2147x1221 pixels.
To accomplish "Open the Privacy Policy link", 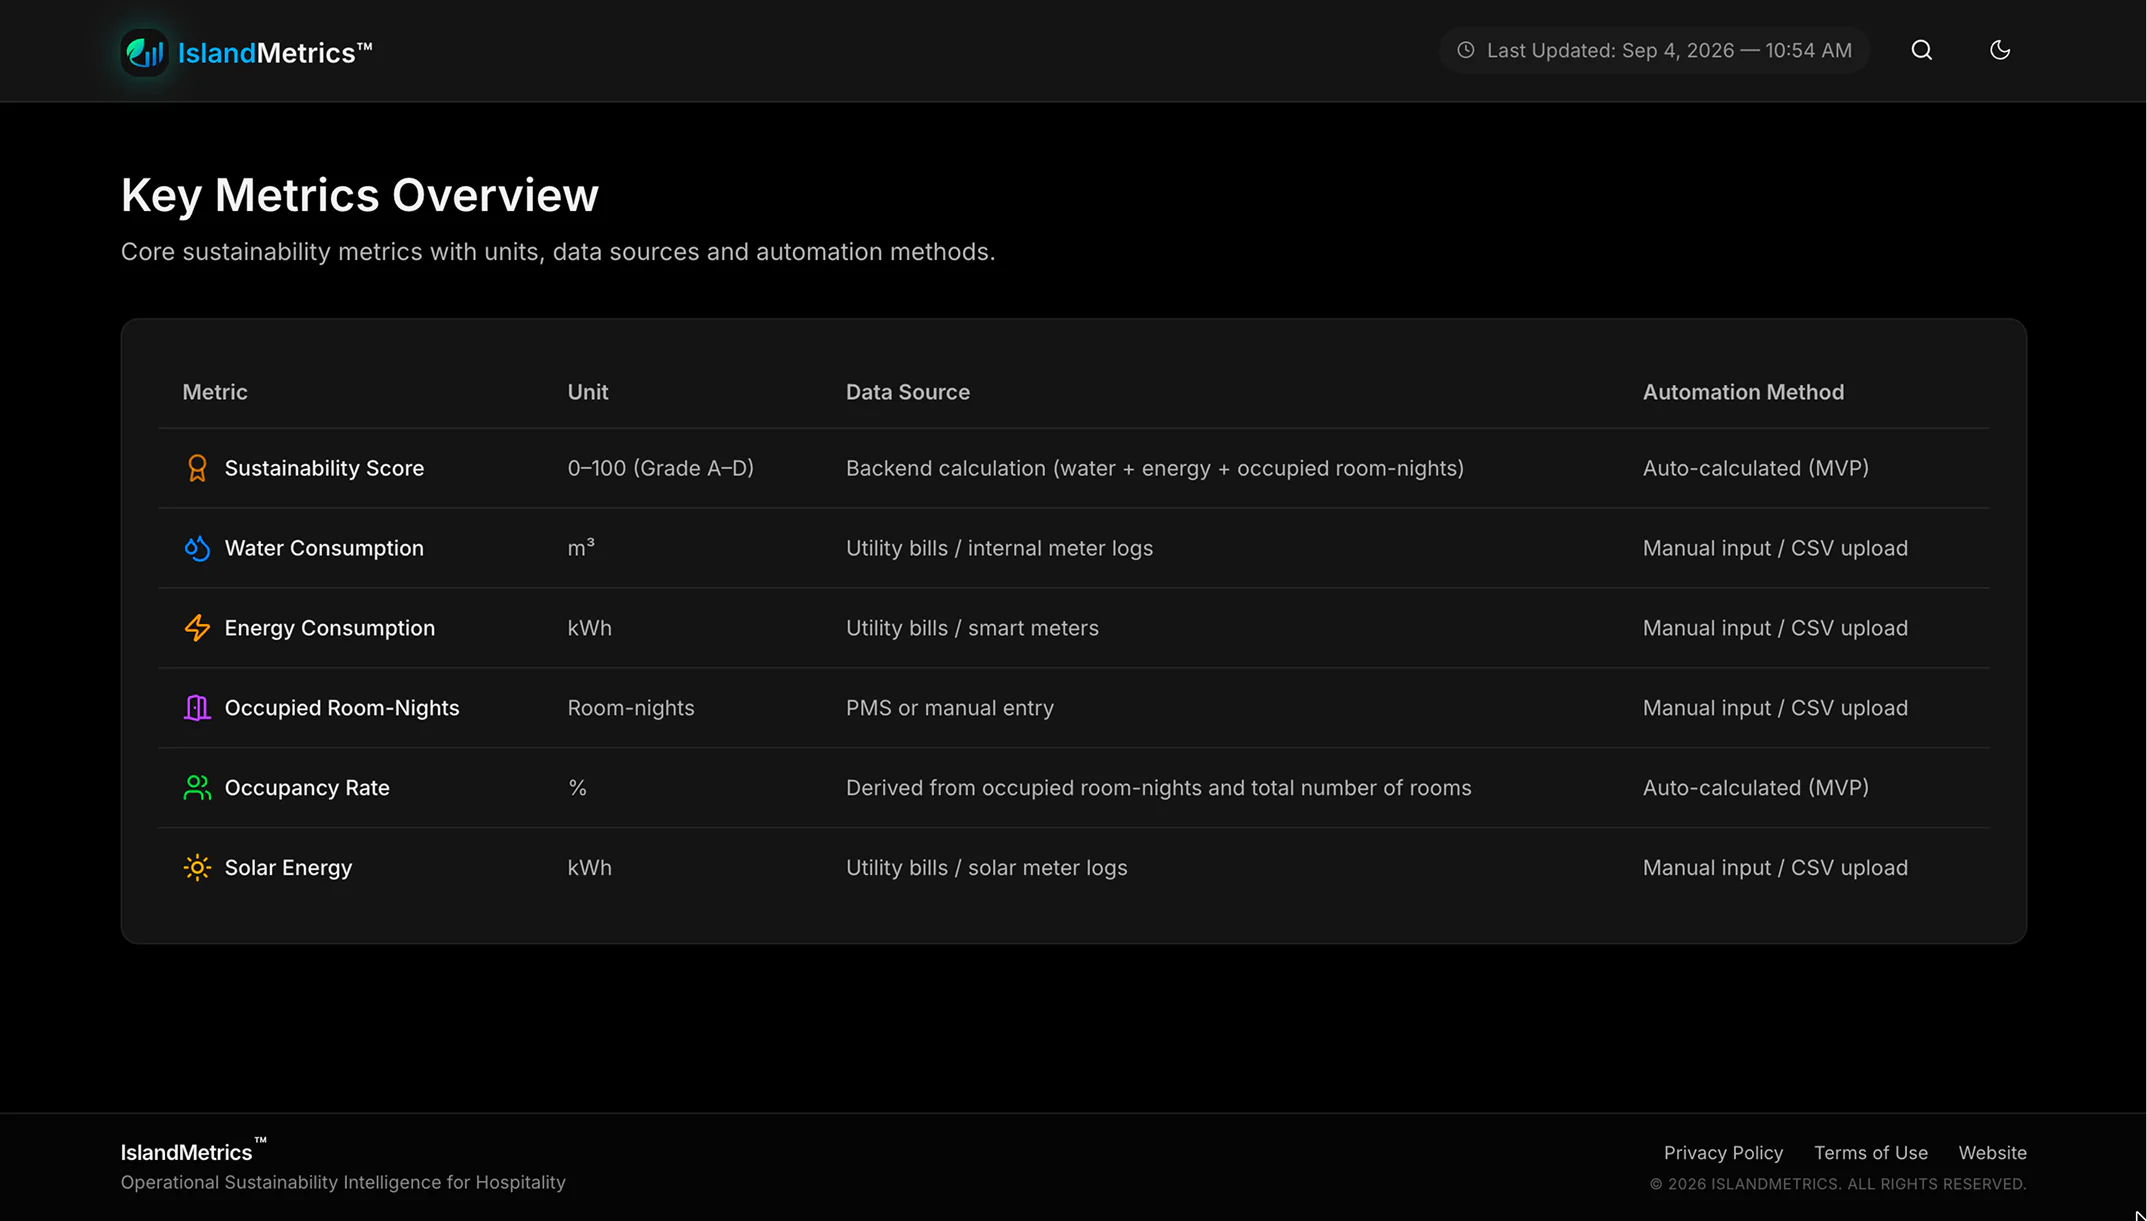I will (1723, 1153).
